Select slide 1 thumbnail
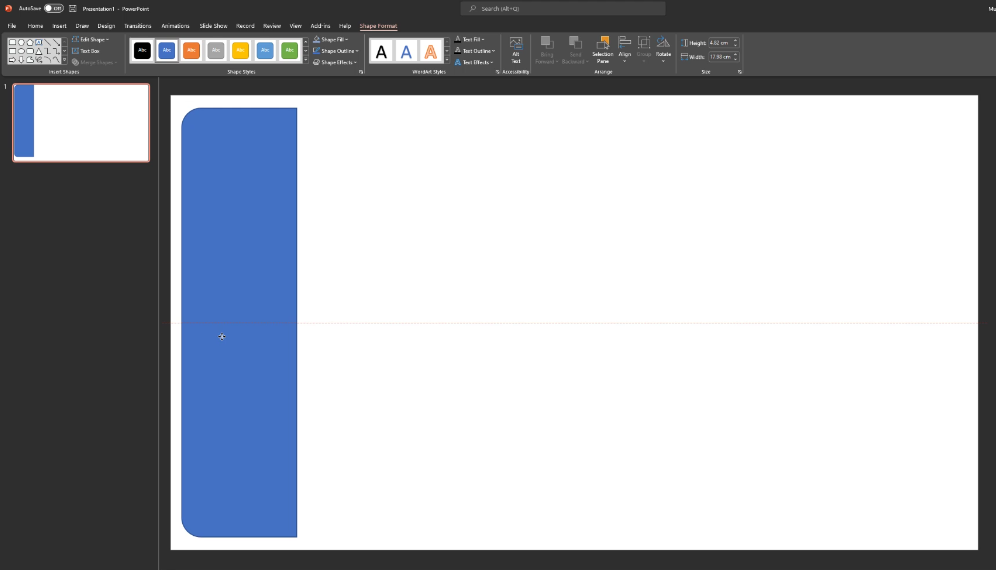Viewport: 996px width, 570px height. pyautogui.click(x=81, y=123)
